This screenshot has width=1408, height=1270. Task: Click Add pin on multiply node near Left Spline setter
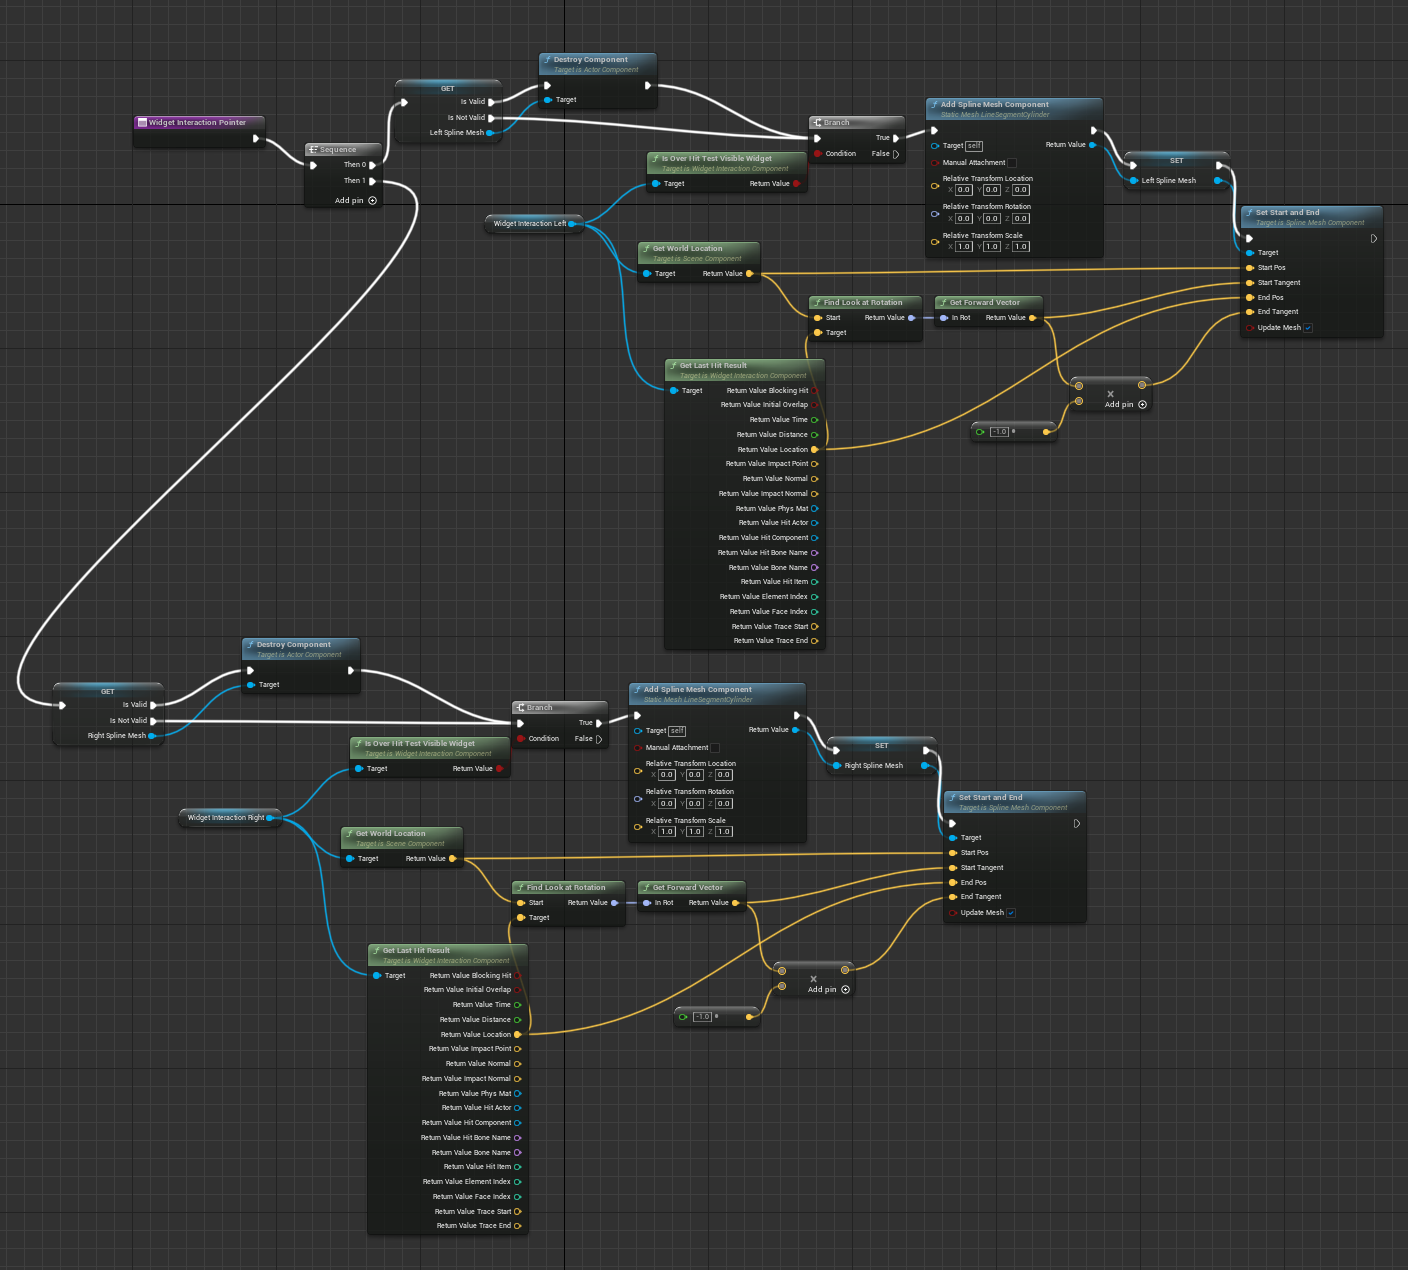(1142, 405)
